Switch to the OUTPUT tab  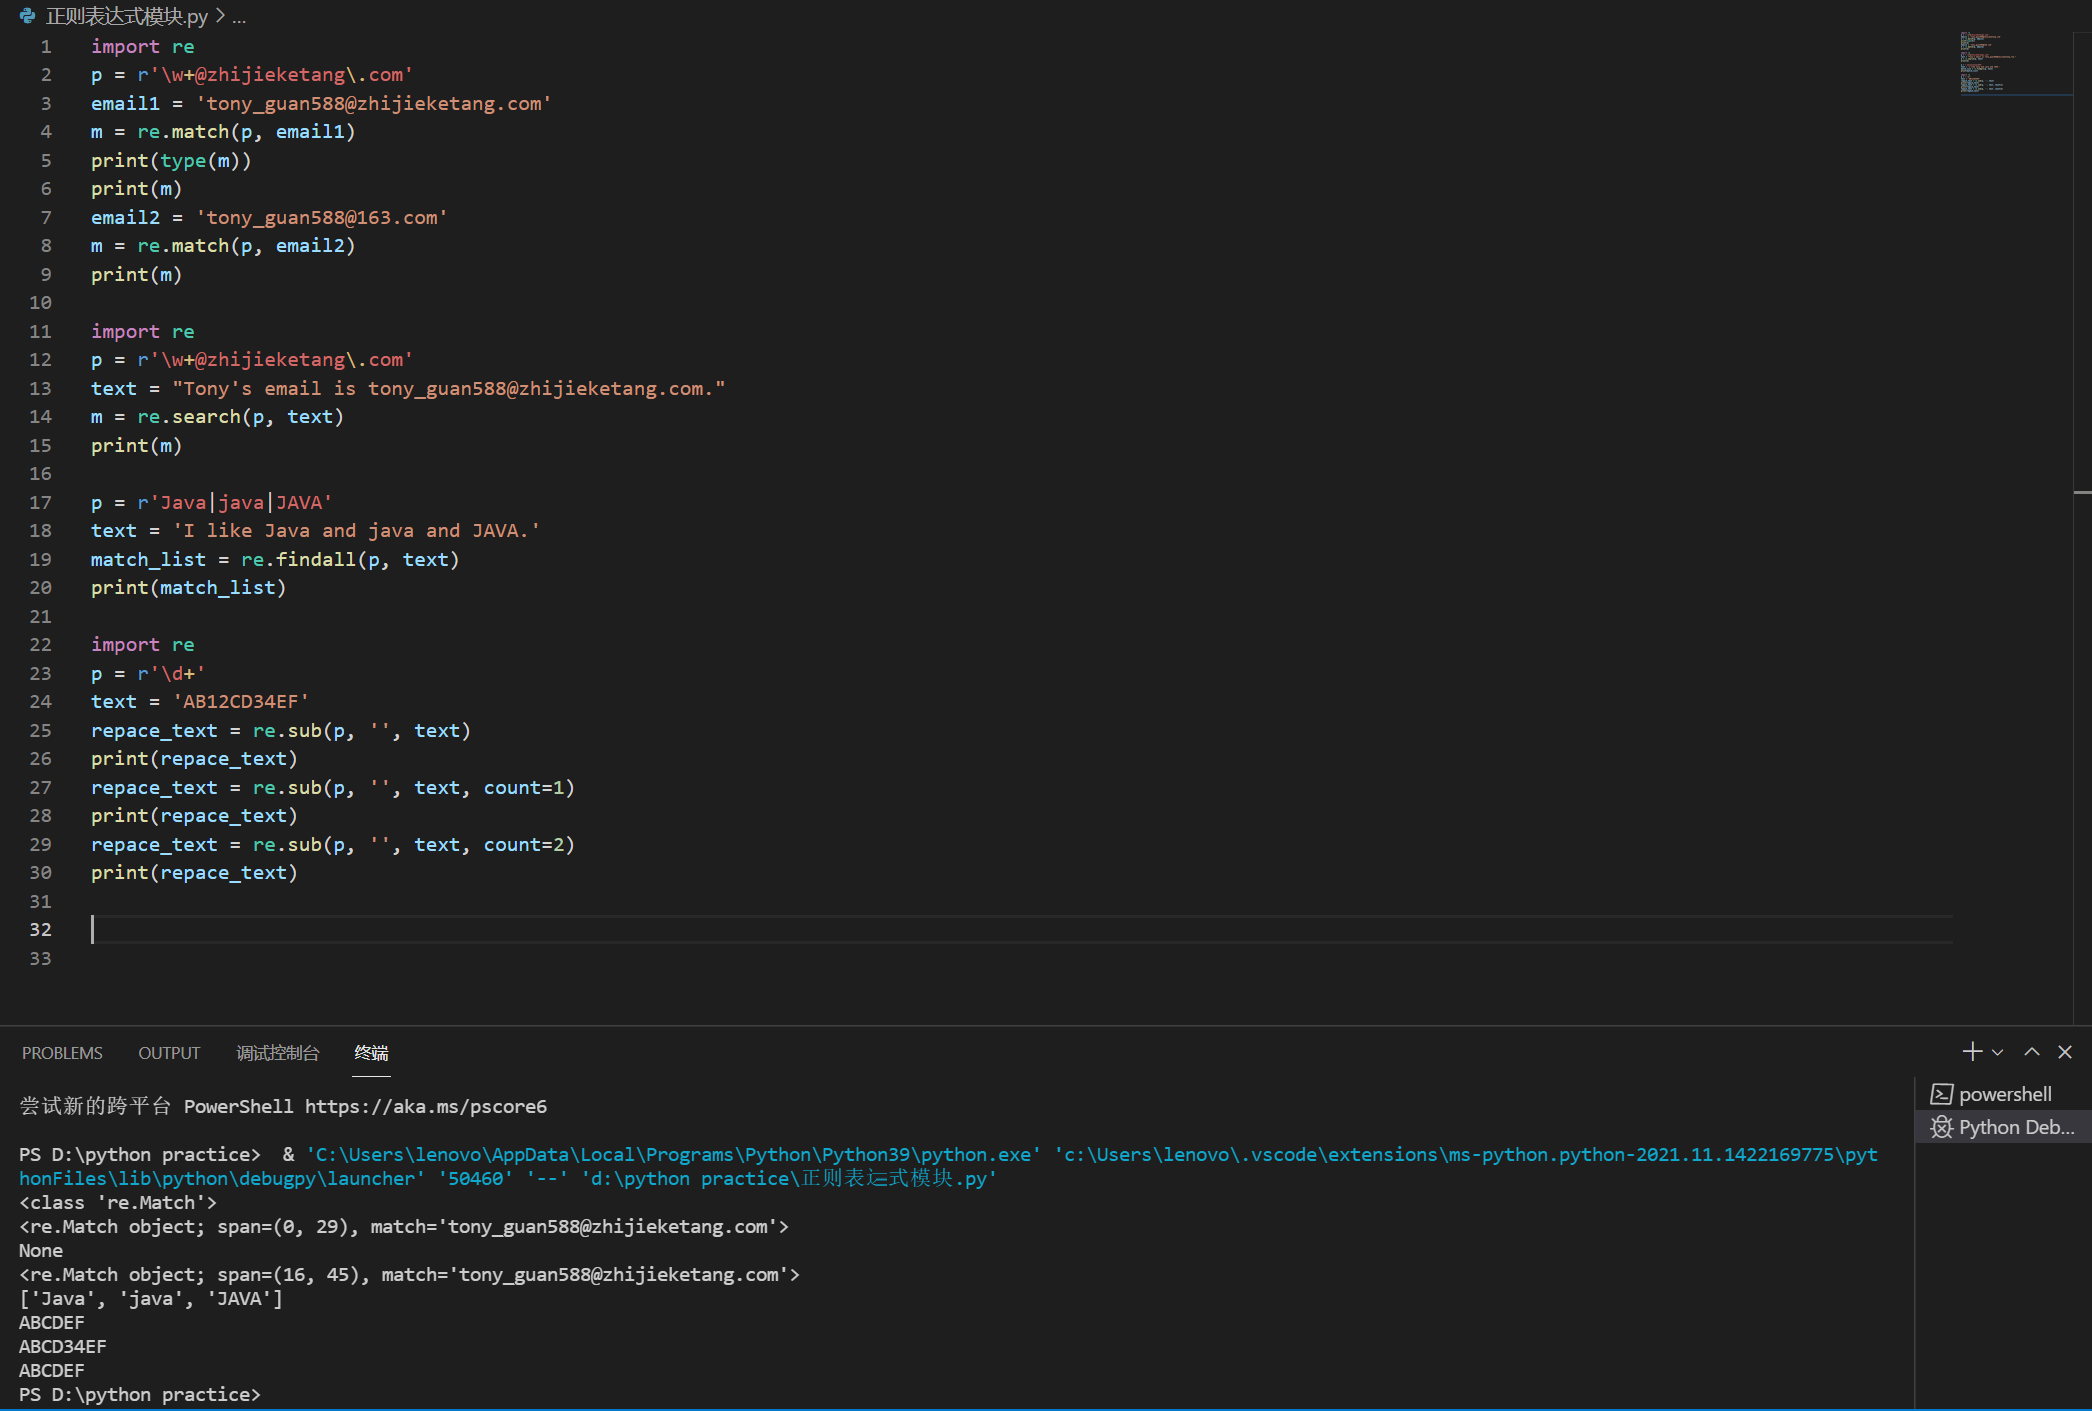(x=169, y=1053)
